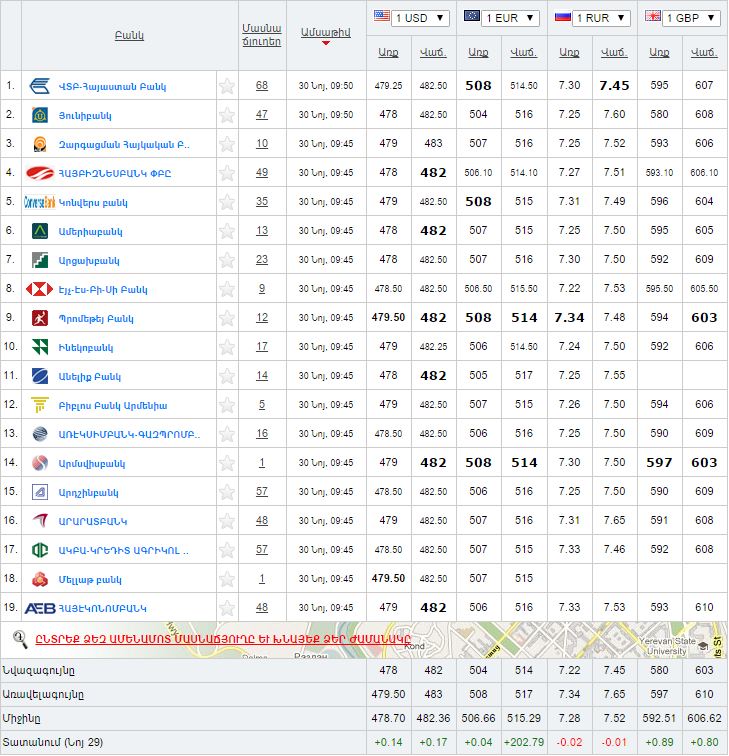Open the 1 USD currency dropdown
The image size is (729, 756).
(x=411, y=18)
